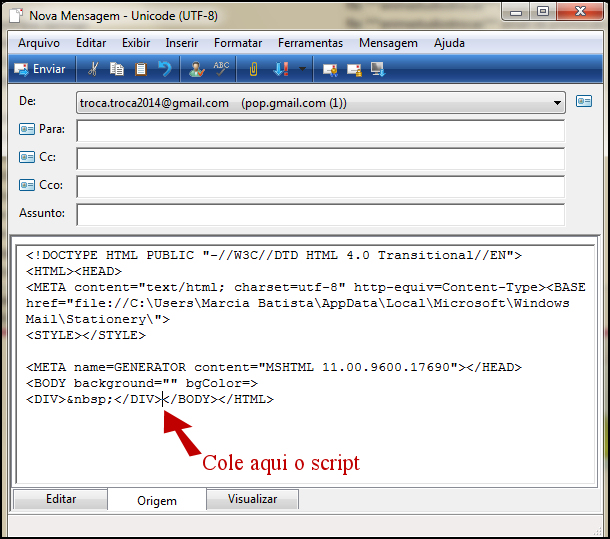The image size is (610, 539).
Task: Open the Ferramentas menu
Action: pyautogui.click(x=310, y=43)
